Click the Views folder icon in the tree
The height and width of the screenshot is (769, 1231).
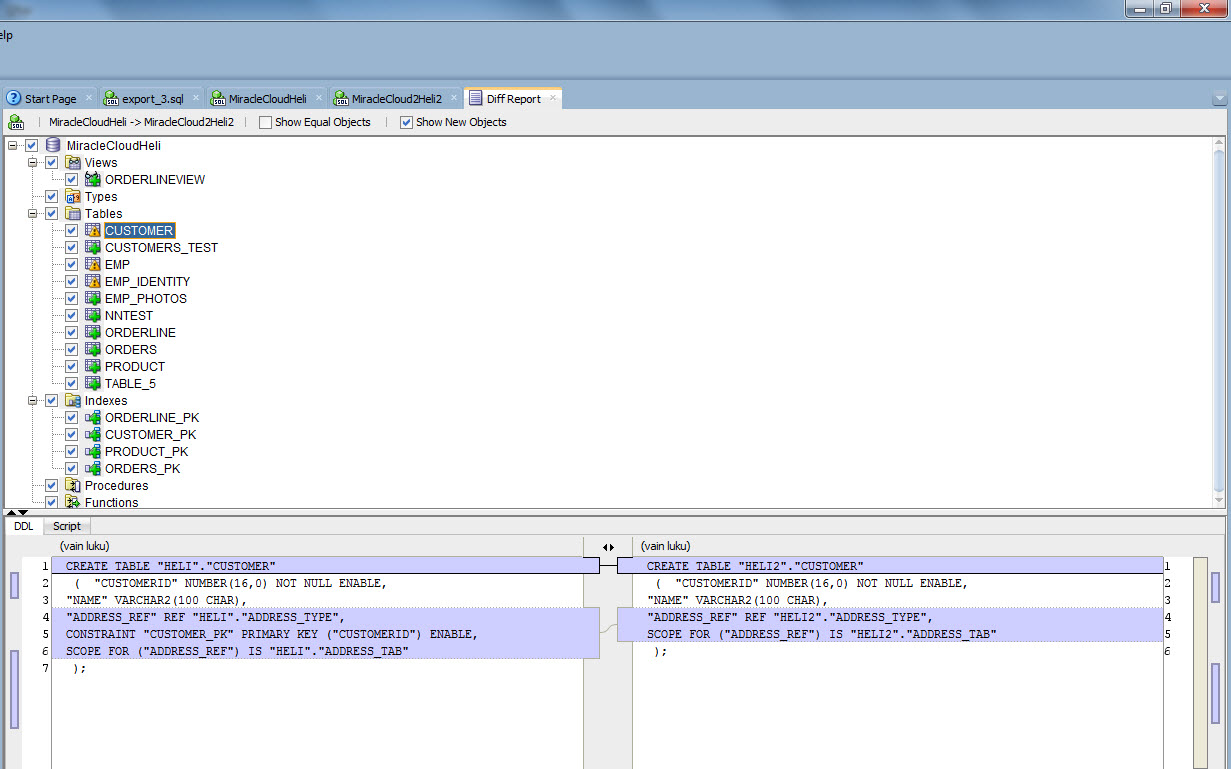[73, 163]
